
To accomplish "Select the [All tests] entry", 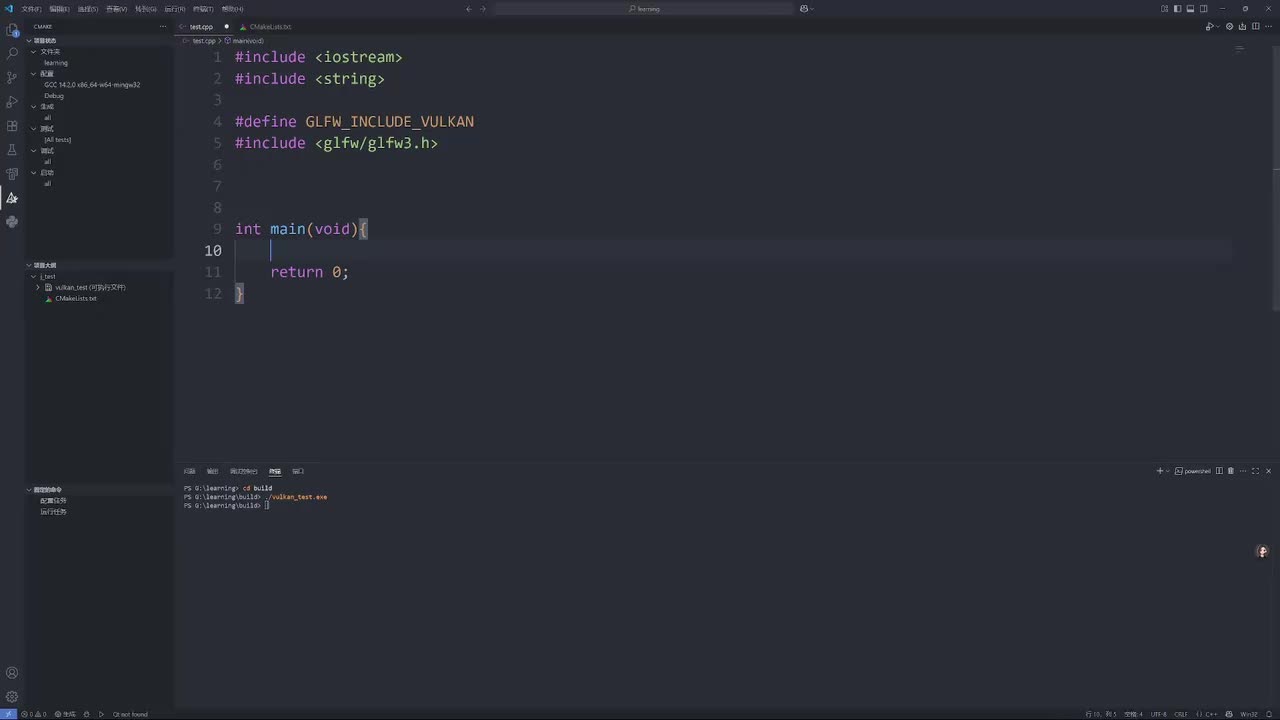I will [x=57, y=140].
